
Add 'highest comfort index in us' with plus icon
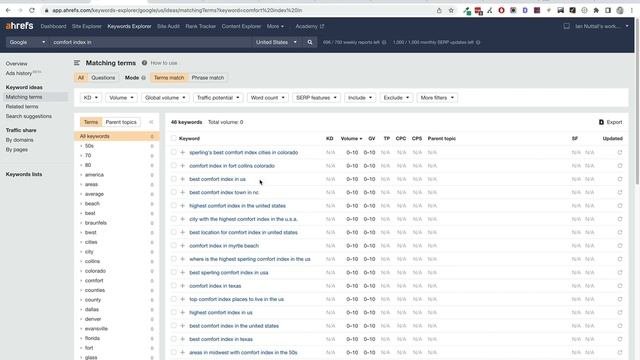point(182,312)
